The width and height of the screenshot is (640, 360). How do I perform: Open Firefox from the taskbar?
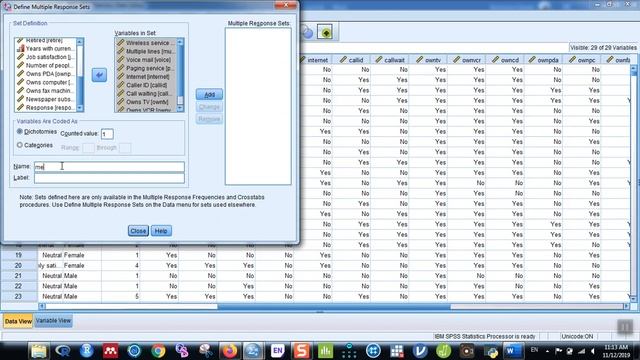point(230,351)
